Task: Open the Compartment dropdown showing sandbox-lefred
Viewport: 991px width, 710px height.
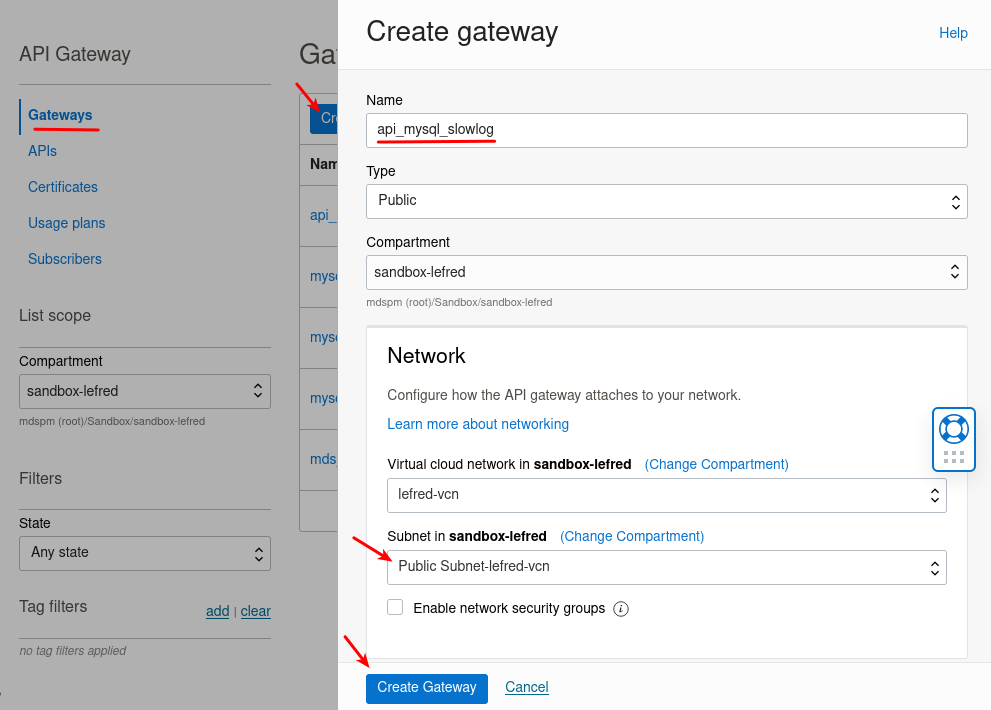Action: [665, 272]
